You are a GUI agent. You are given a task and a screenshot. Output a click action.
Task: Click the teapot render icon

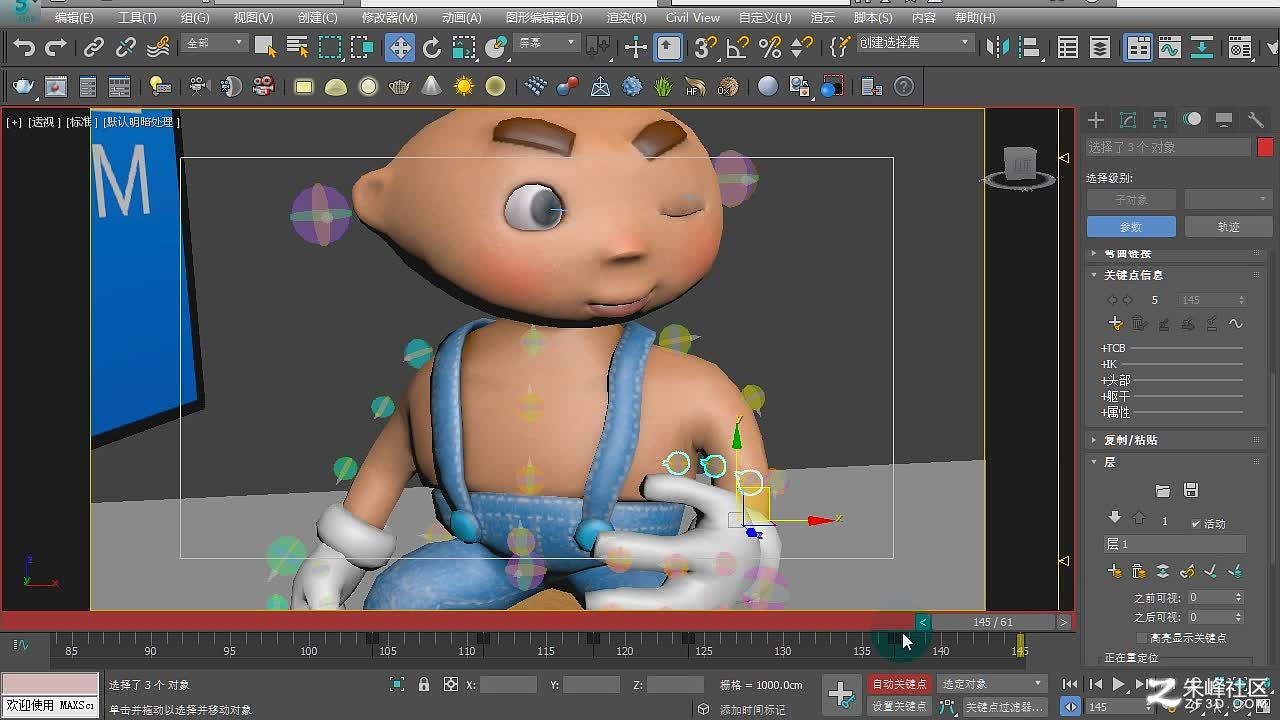tap(24, 87)
